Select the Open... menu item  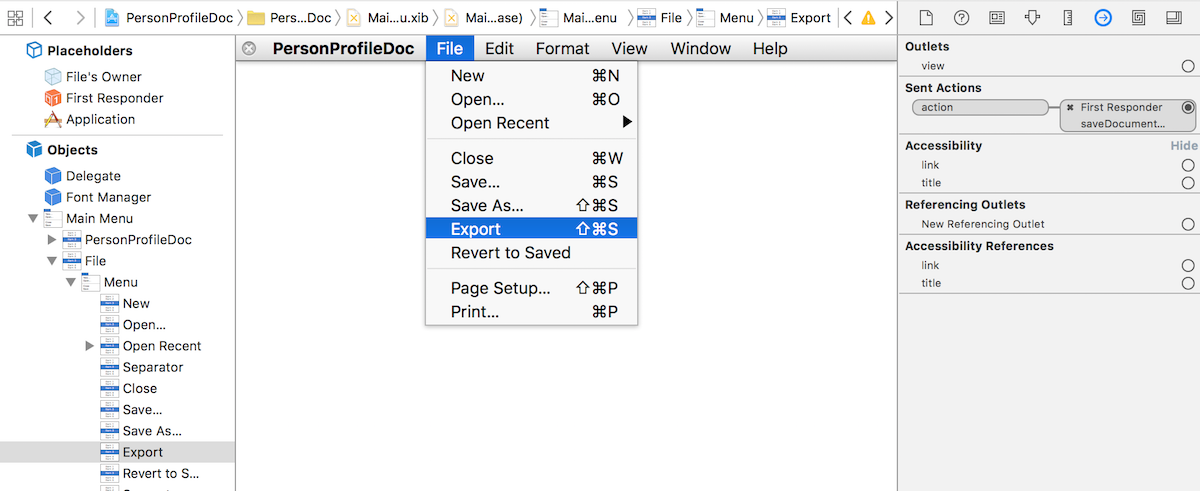coord(531,99)
